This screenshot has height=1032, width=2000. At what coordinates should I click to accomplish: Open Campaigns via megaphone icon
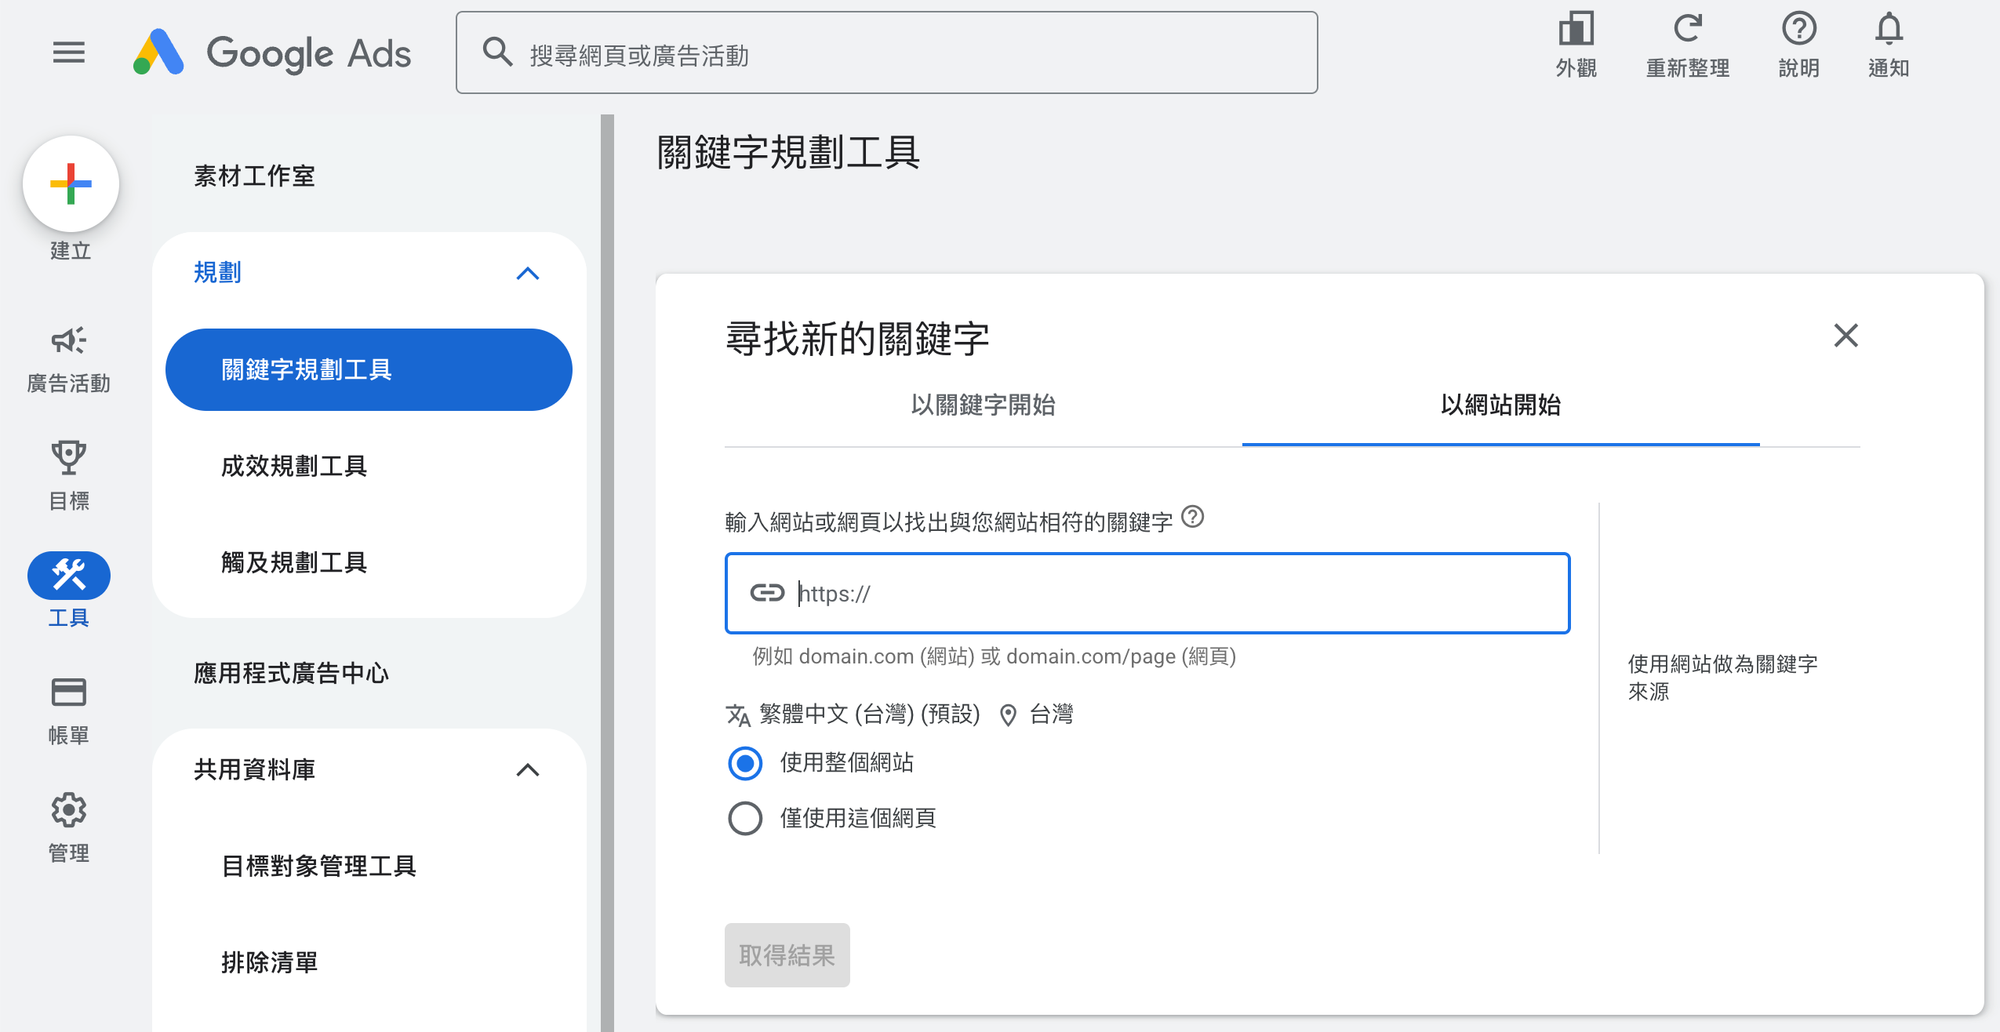(x=68, y=342)
